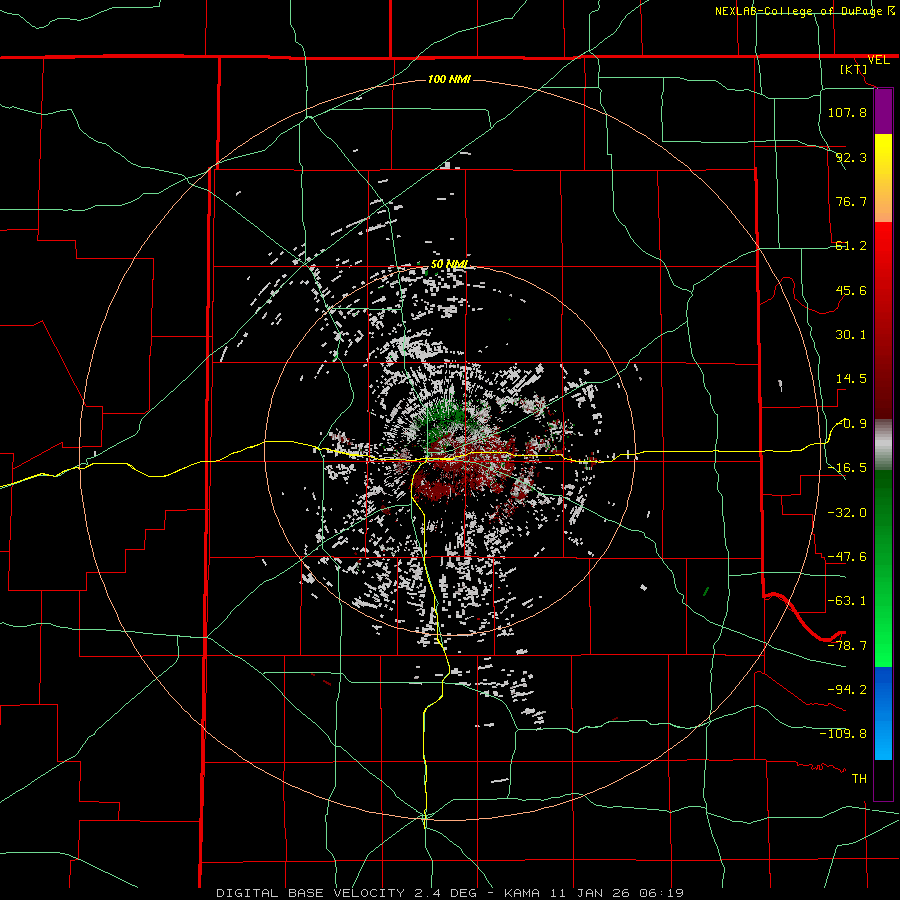900x900 pixels.
Task: Click the -109.8 velocity scale value
Action: click(x=843, y=734)
